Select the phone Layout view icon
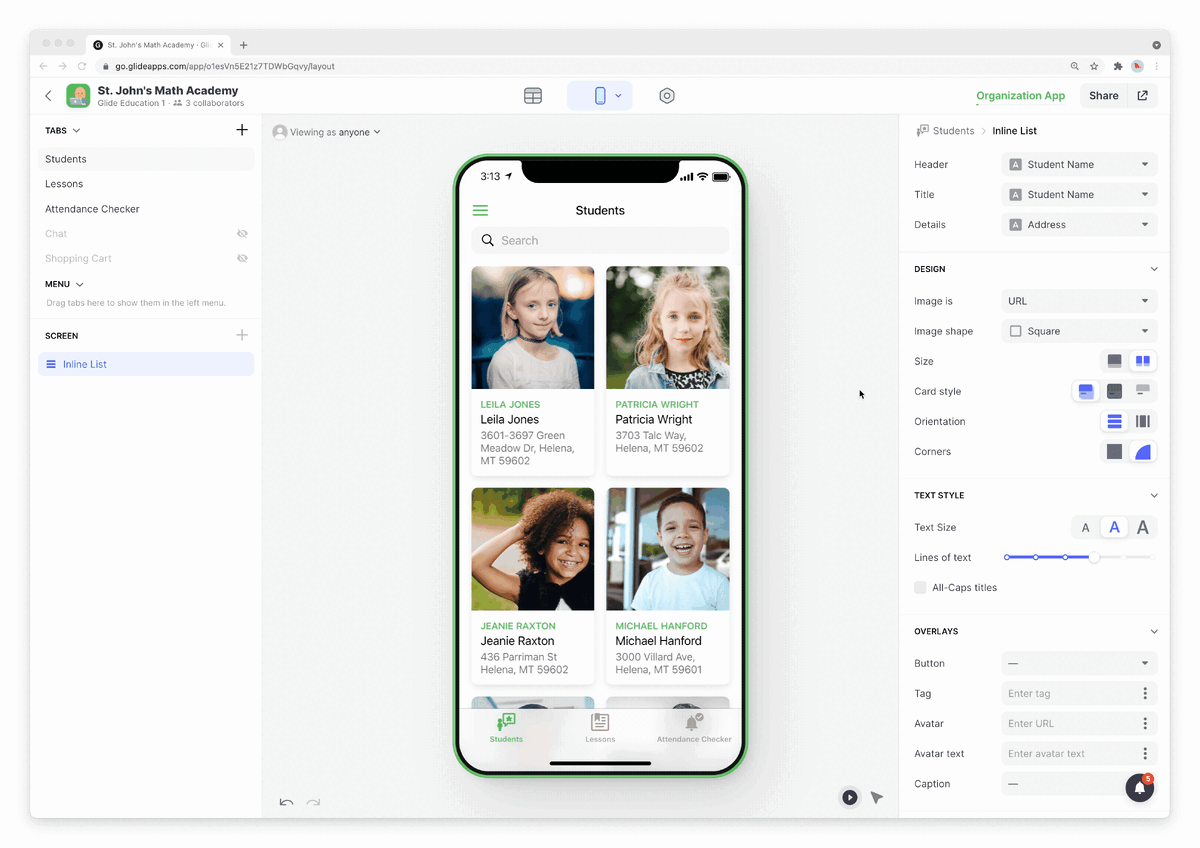1200x848 pixels. (600, 96)
